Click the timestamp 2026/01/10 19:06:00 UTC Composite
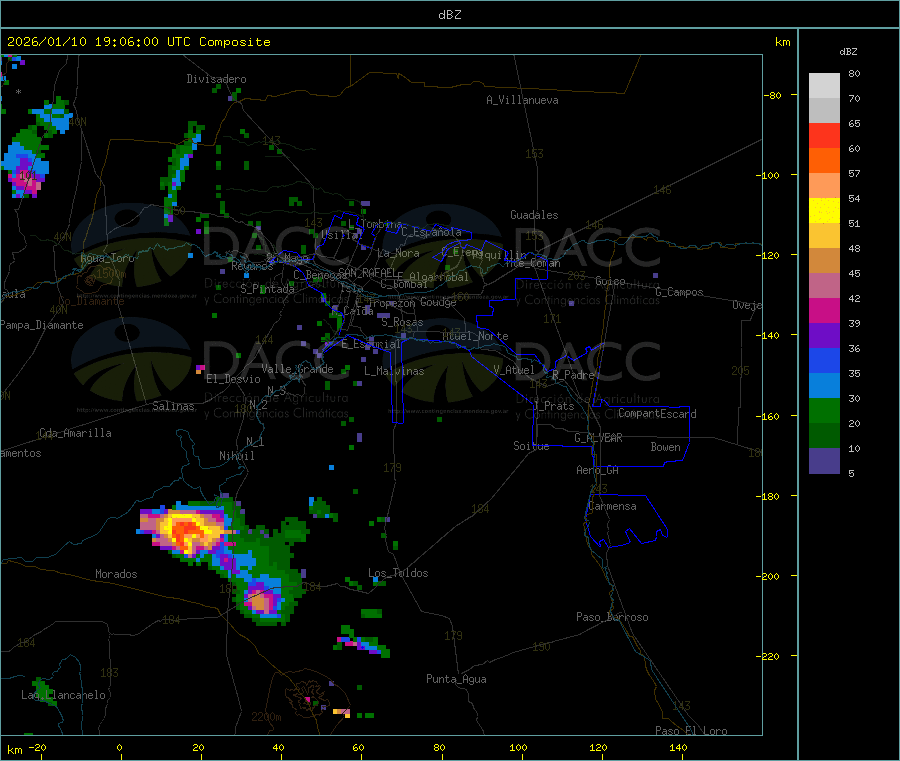This screenshot has width=900, height=761. tap(138, 42)
